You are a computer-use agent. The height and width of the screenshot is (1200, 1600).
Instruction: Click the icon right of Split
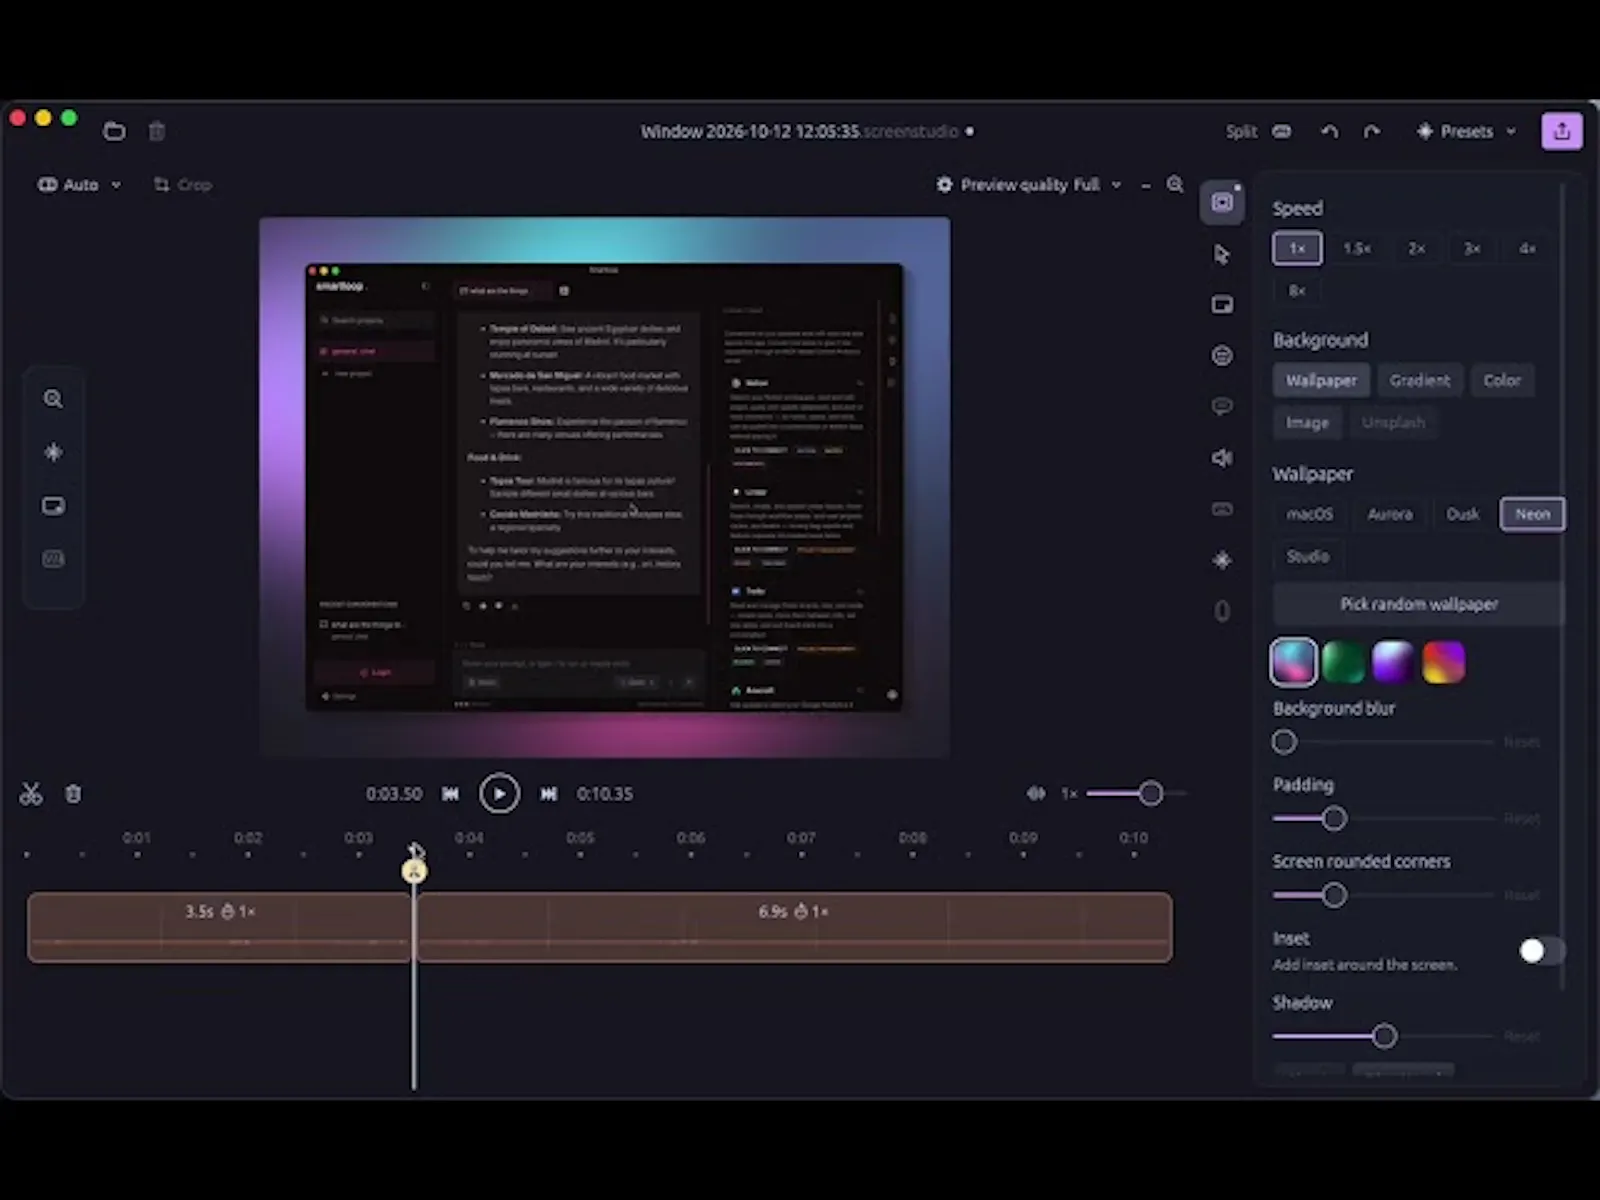tap(1282, 131)
